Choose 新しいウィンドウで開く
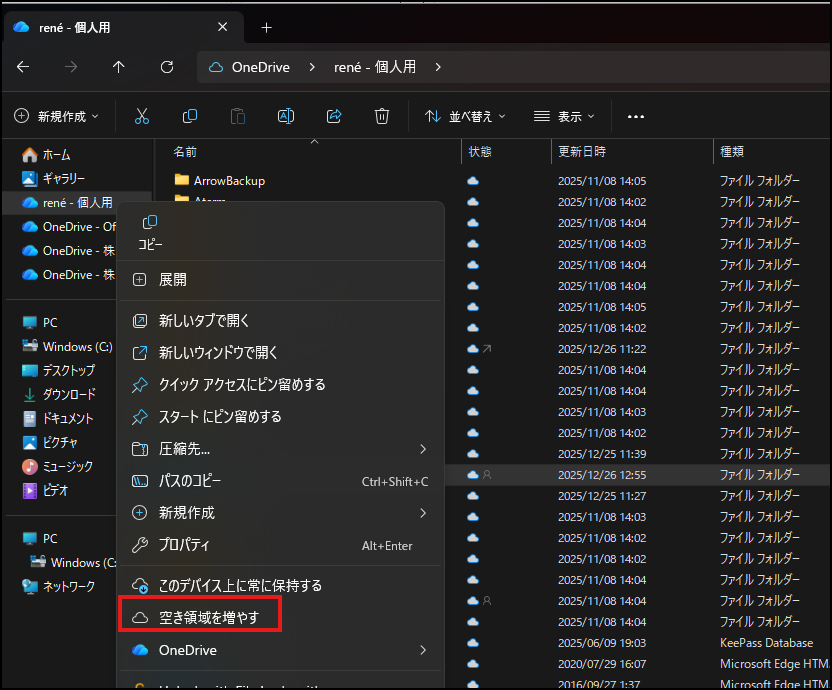 click(x=280, y=352)
